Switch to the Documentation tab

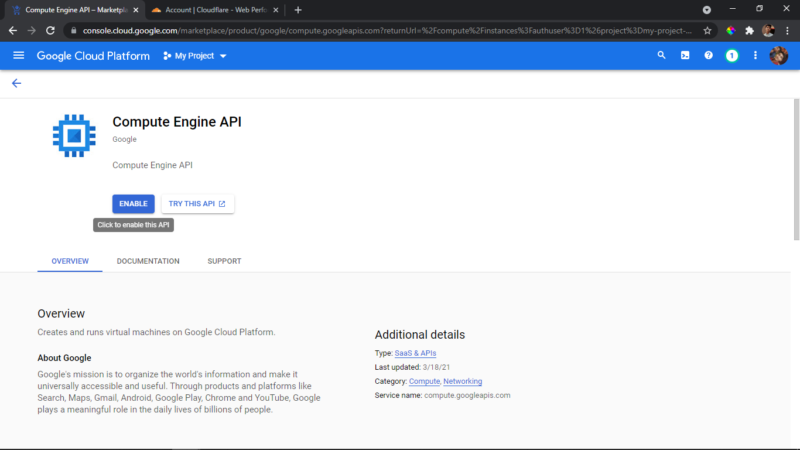point(148,261)
